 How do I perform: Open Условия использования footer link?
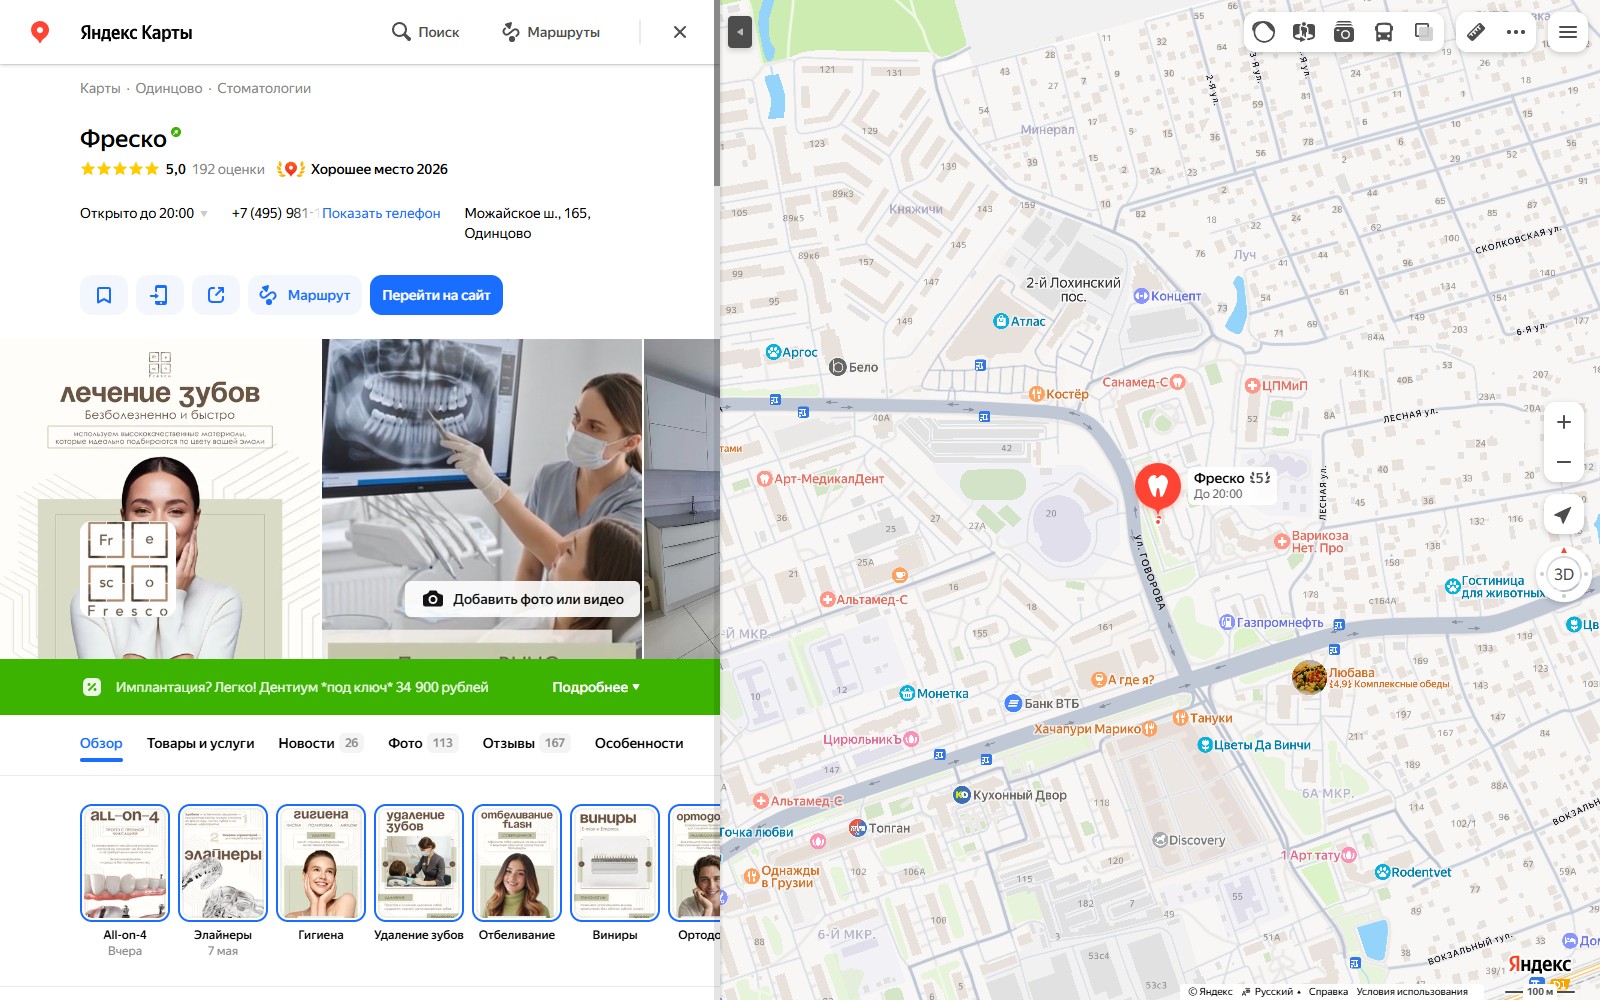pos(1412,992)
